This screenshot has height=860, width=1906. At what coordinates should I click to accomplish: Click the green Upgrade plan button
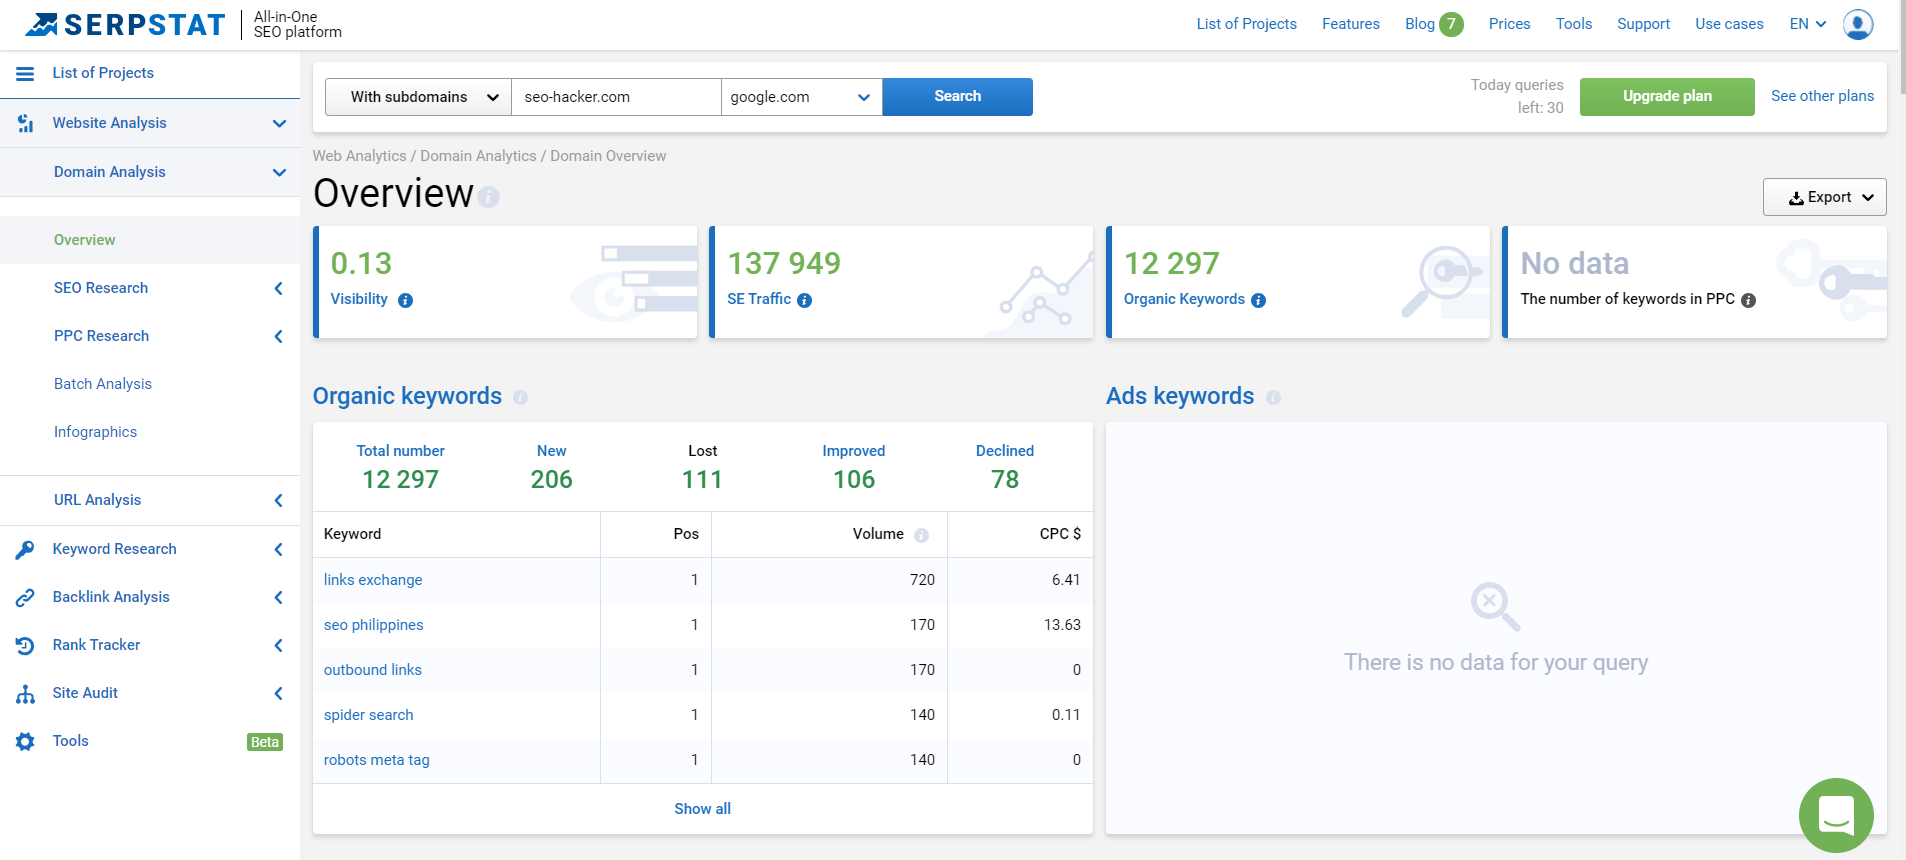point(1666,97)
